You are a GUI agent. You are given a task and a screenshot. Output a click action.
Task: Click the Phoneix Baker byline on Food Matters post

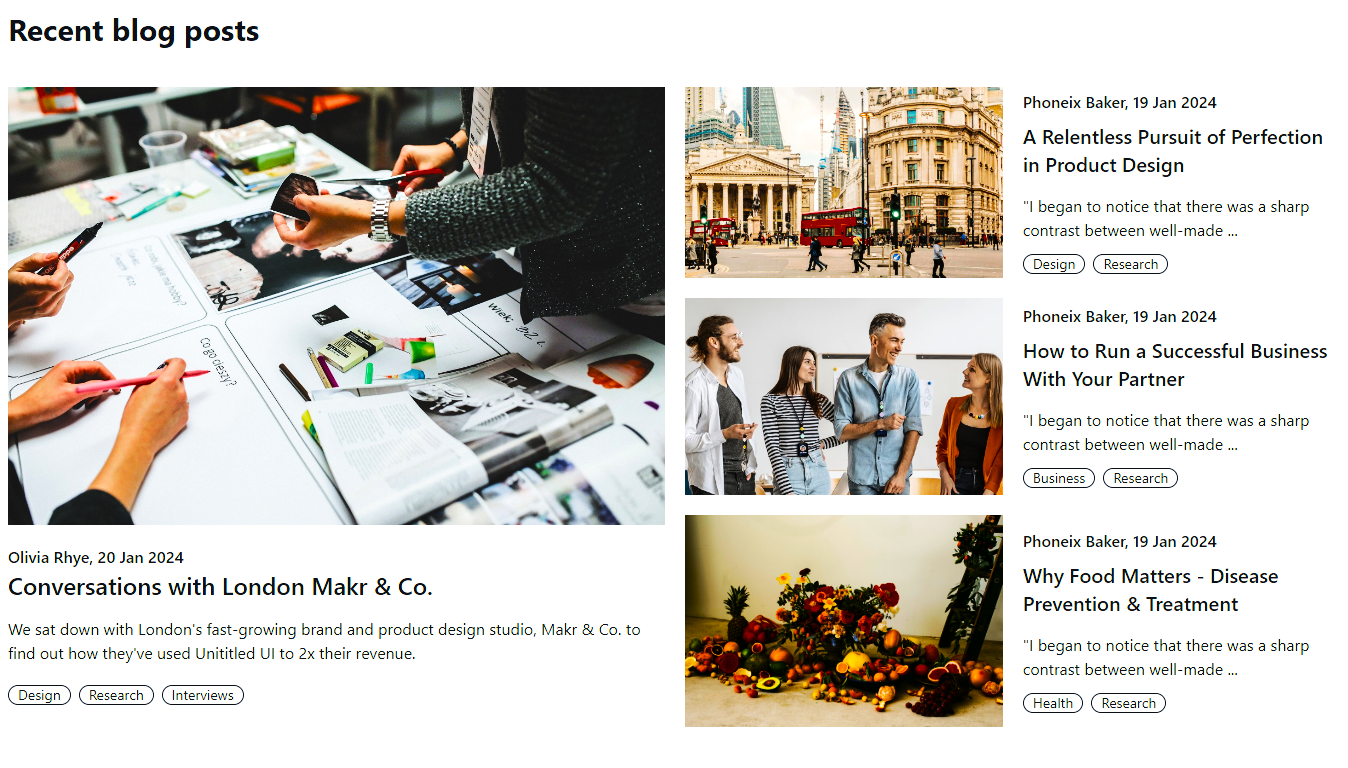click(x=1120, y=541)
